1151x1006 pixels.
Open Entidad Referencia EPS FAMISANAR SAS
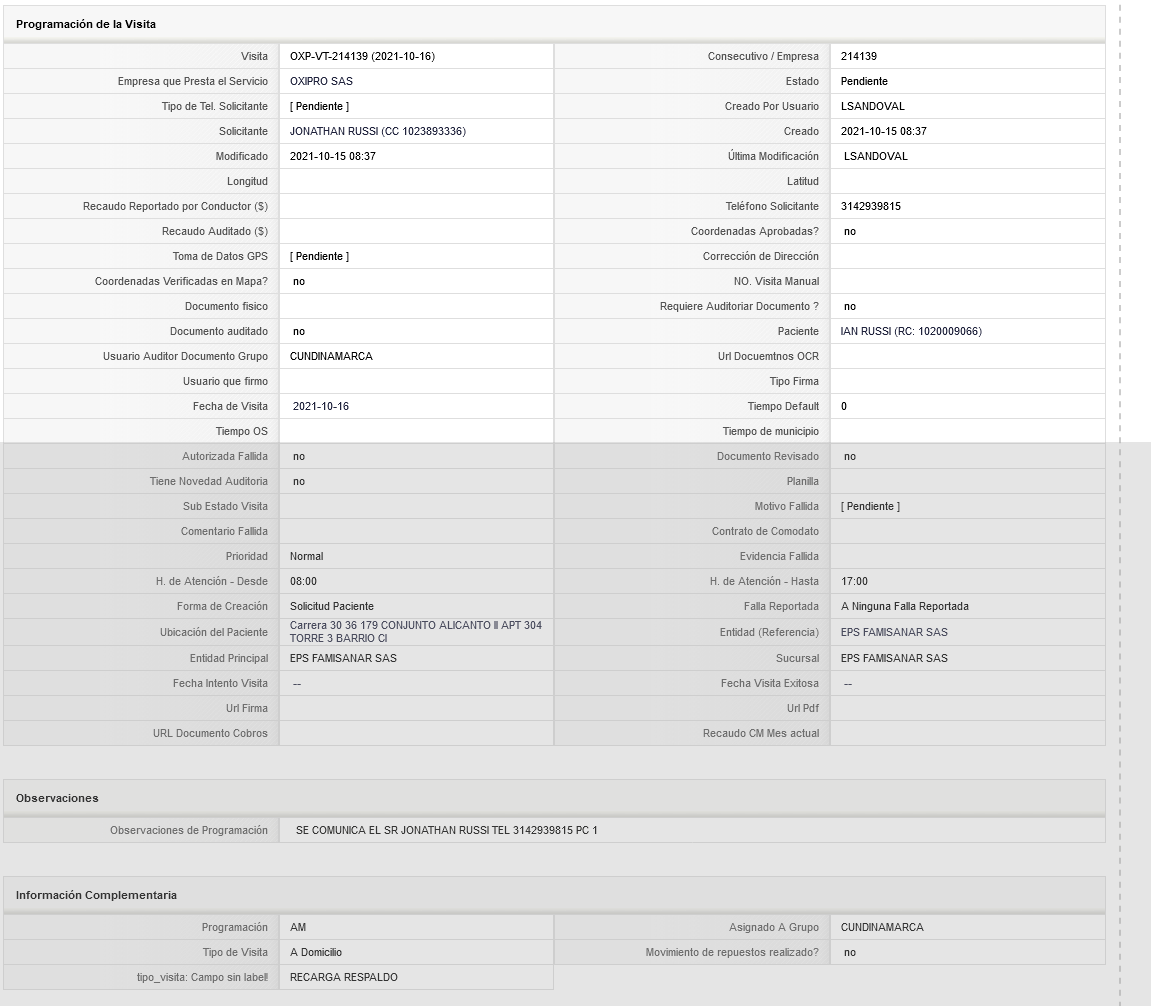tap(894, 632)
